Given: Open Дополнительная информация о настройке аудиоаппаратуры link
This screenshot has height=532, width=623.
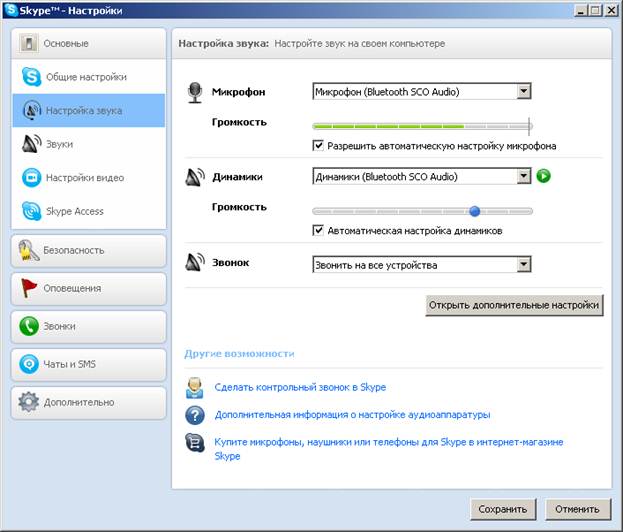Looking at the screenshot, I should (x=352, y=415).
